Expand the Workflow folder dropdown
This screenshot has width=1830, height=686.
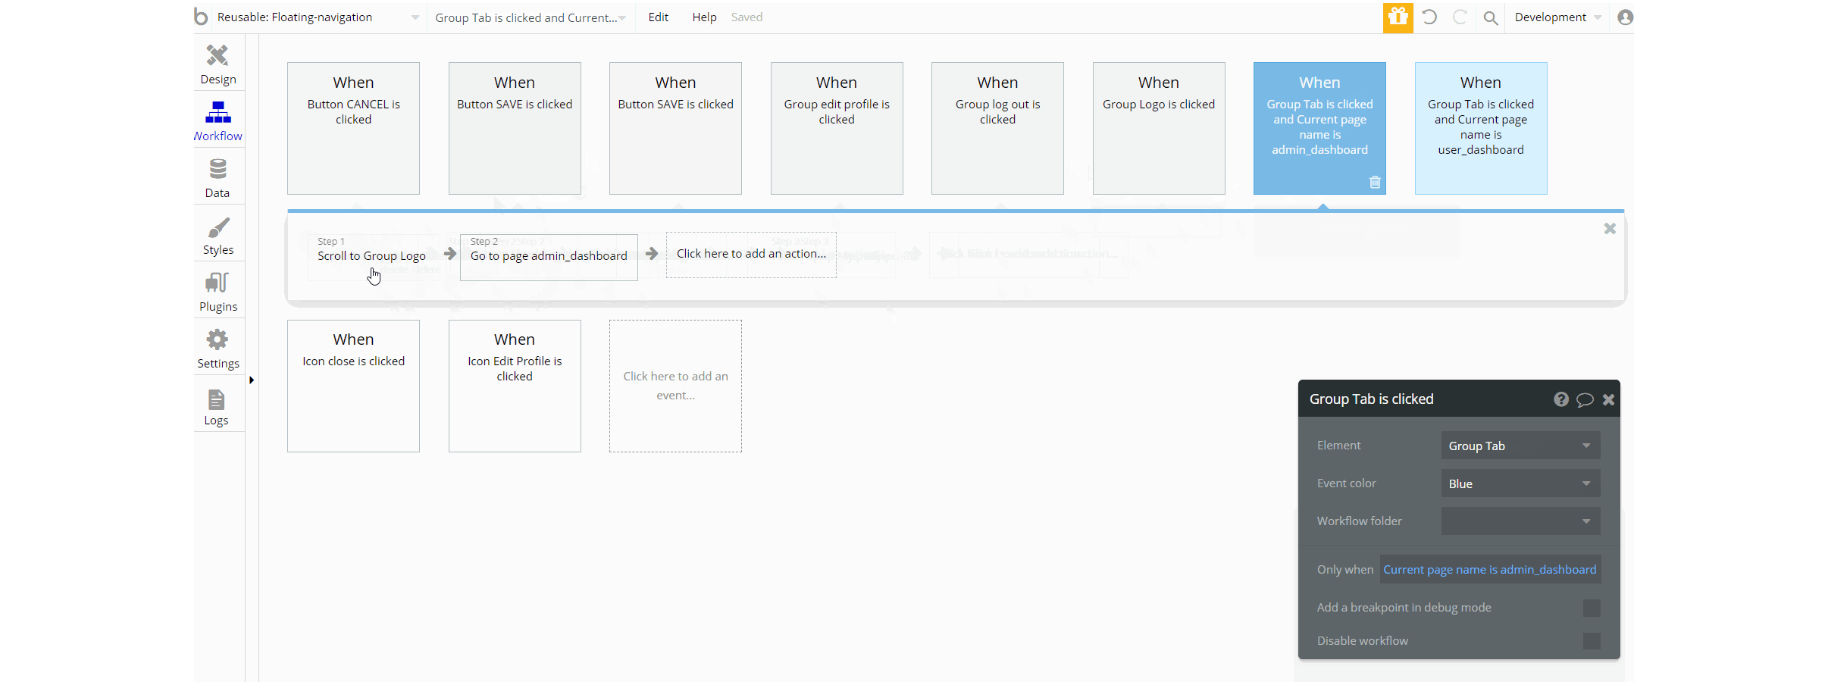pos(1520,521)
